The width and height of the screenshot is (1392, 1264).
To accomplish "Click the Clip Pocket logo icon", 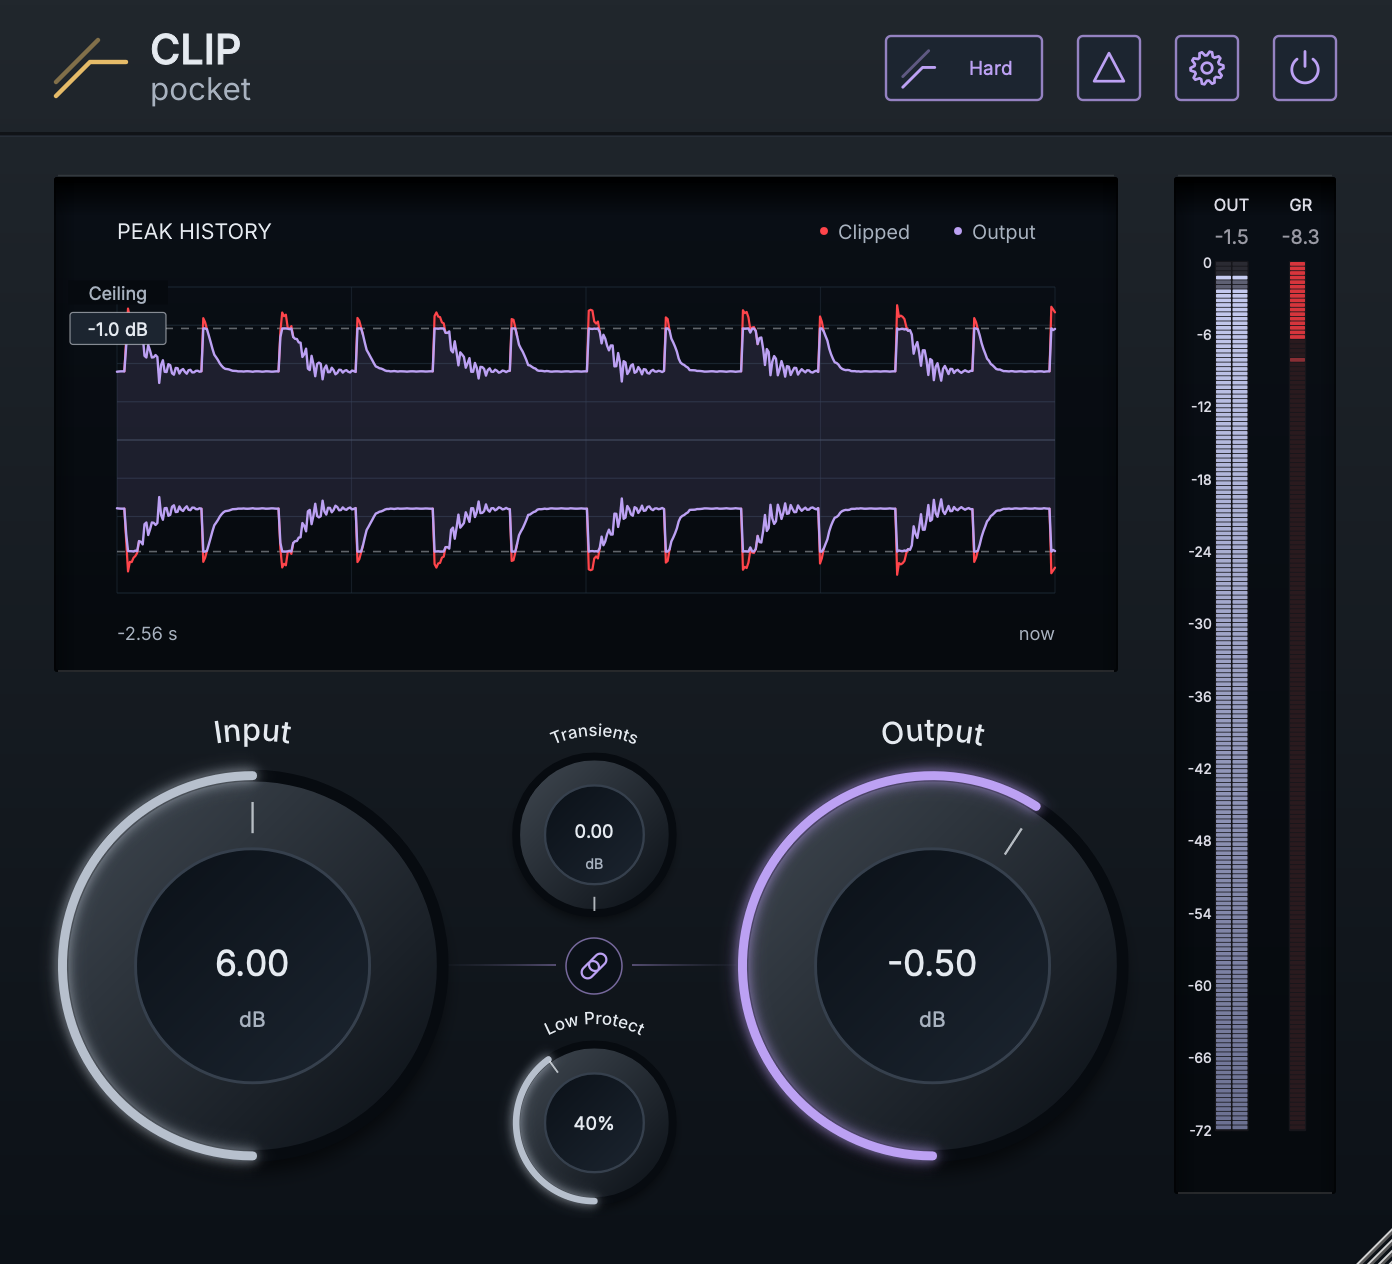I will click(90, 68).
